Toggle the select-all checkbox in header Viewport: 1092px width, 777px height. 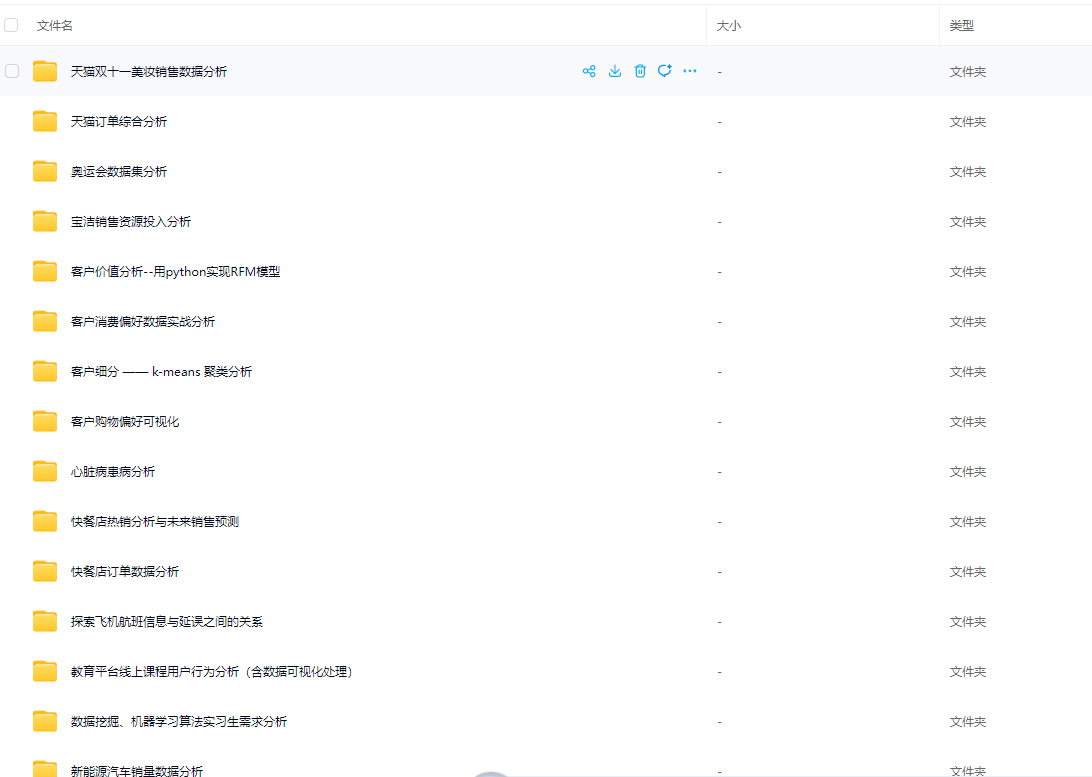coord(12,25)
